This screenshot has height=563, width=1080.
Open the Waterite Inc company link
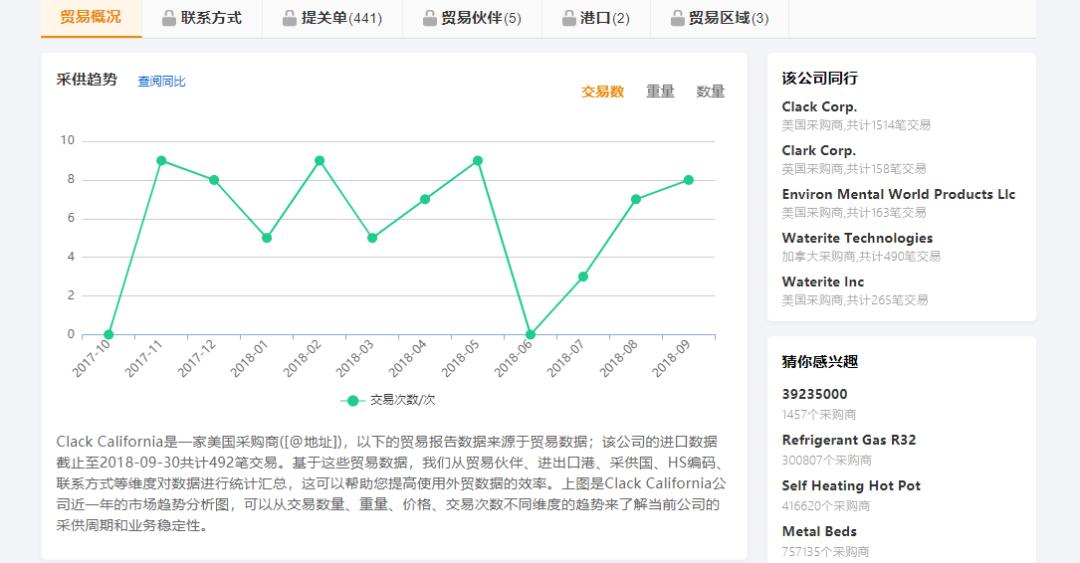point(822,282)
